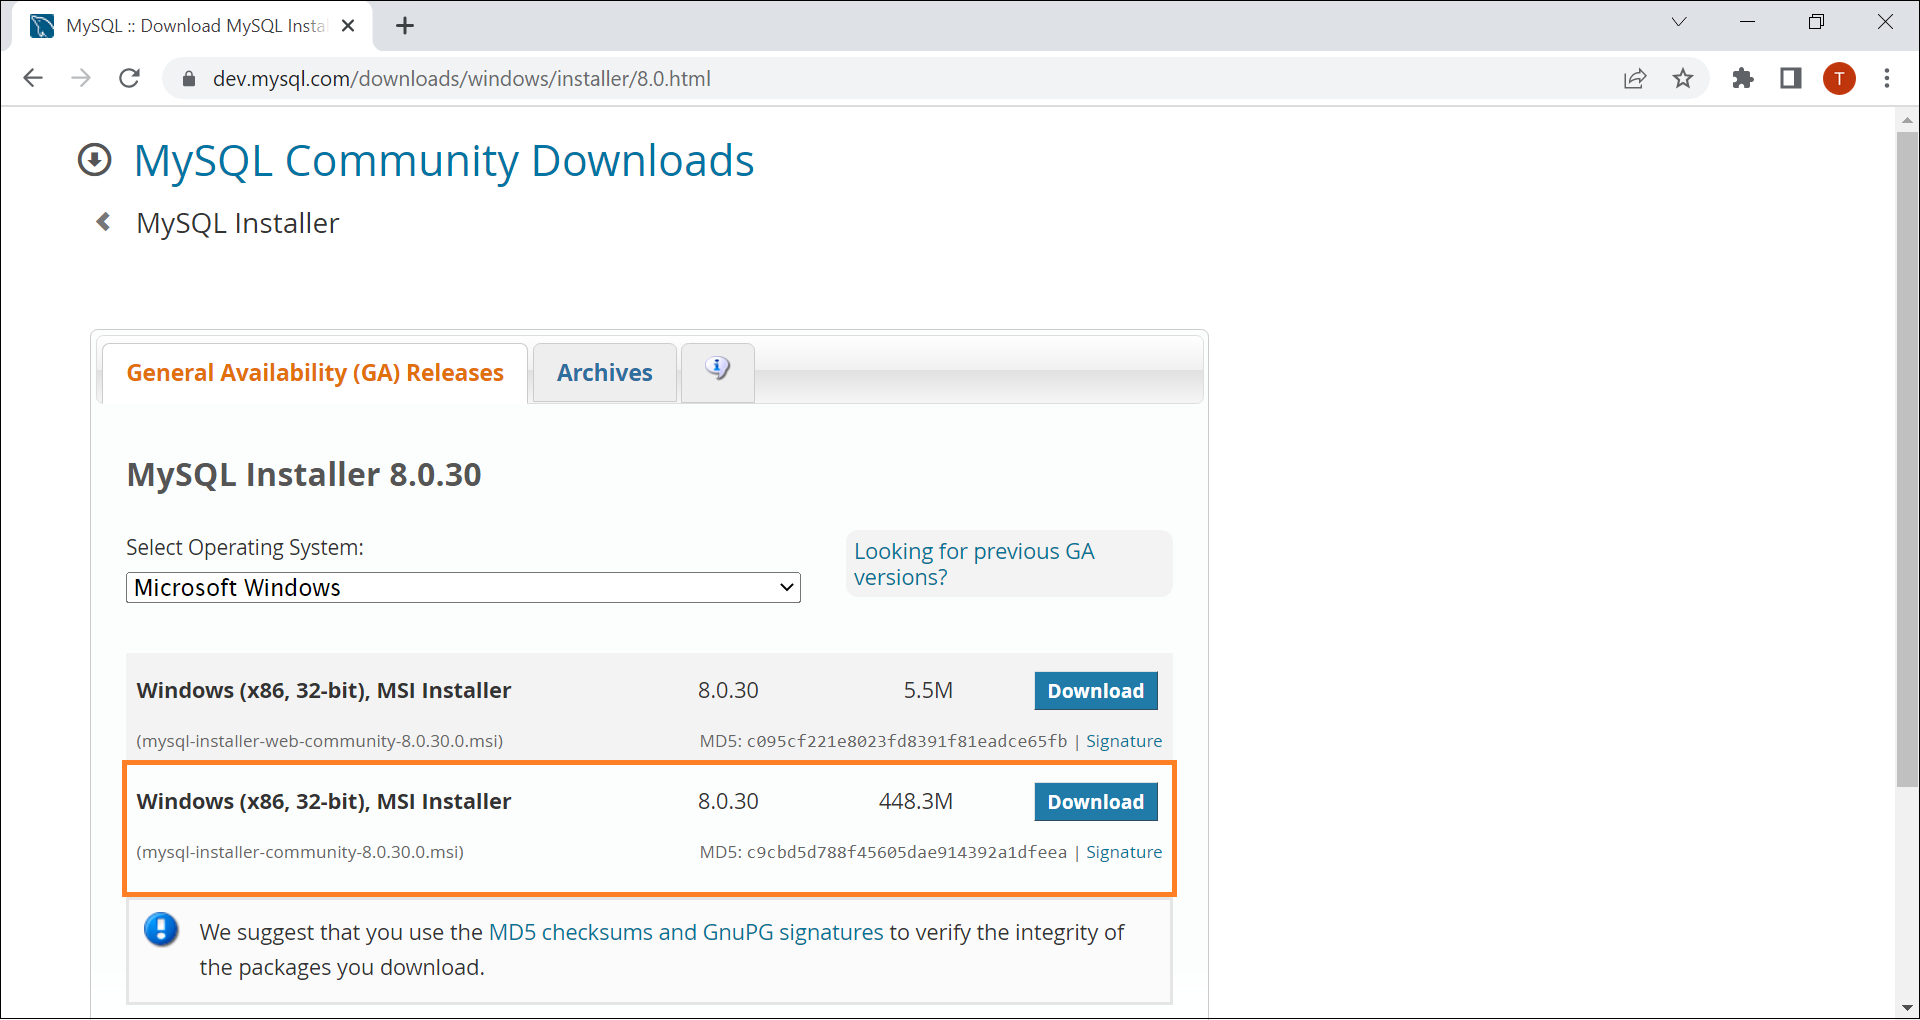Click the padlock site info icon
The height and width of the screenshot is (1020, 1920).
(188, 79)
